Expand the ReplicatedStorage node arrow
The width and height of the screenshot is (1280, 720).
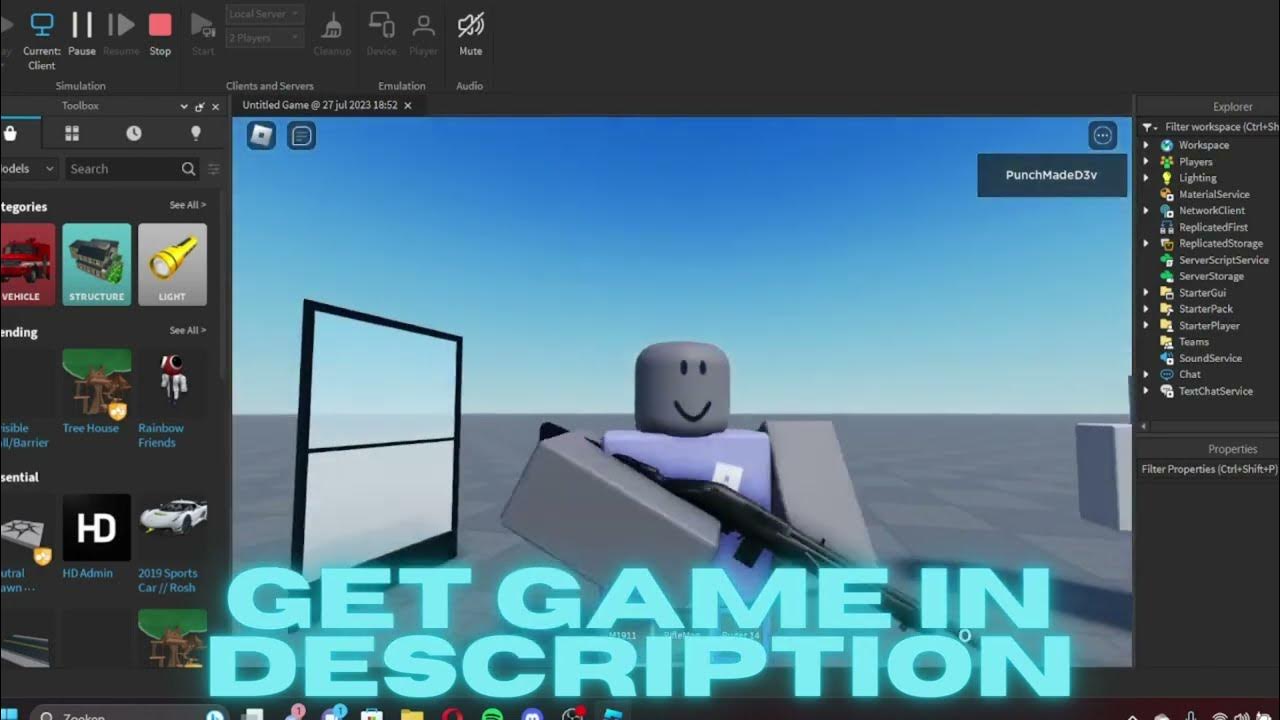pos(1146,243)
